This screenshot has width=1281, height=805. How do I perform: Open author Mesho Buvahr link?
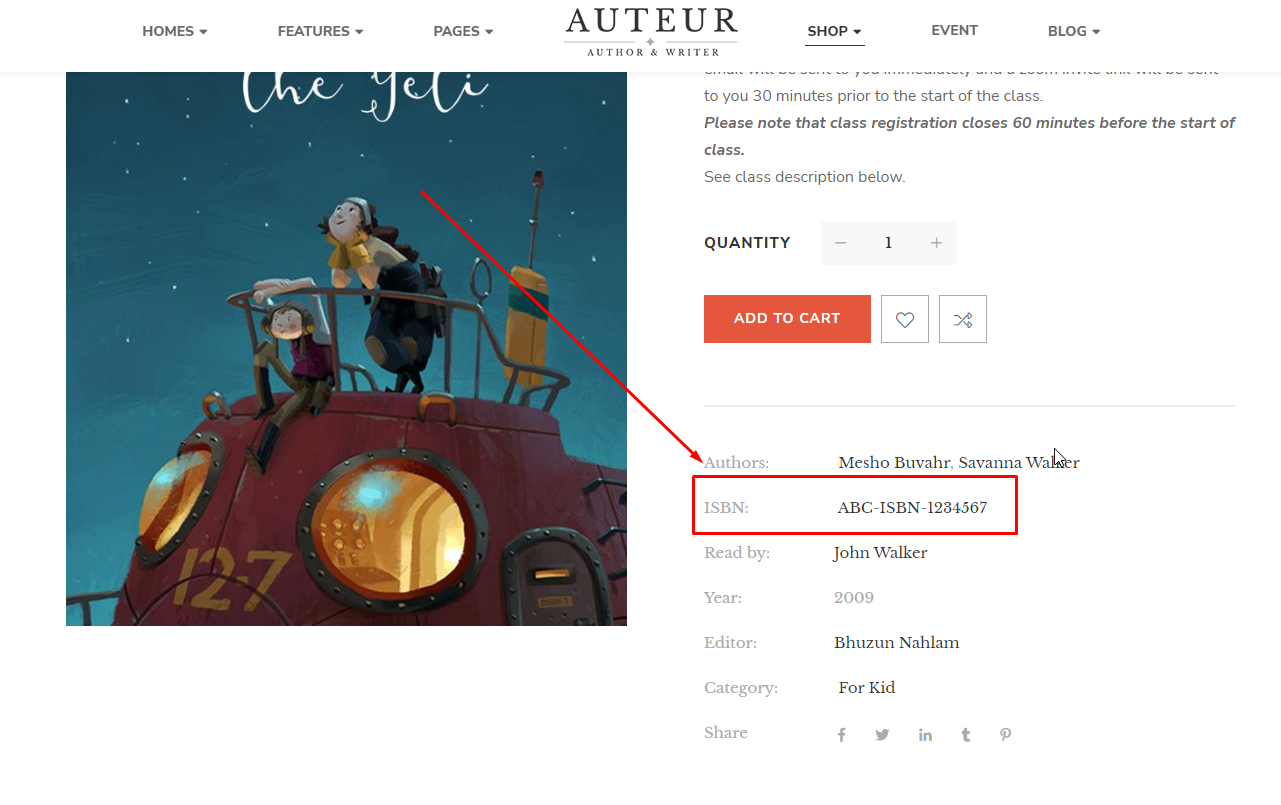[x=894, y=463]
